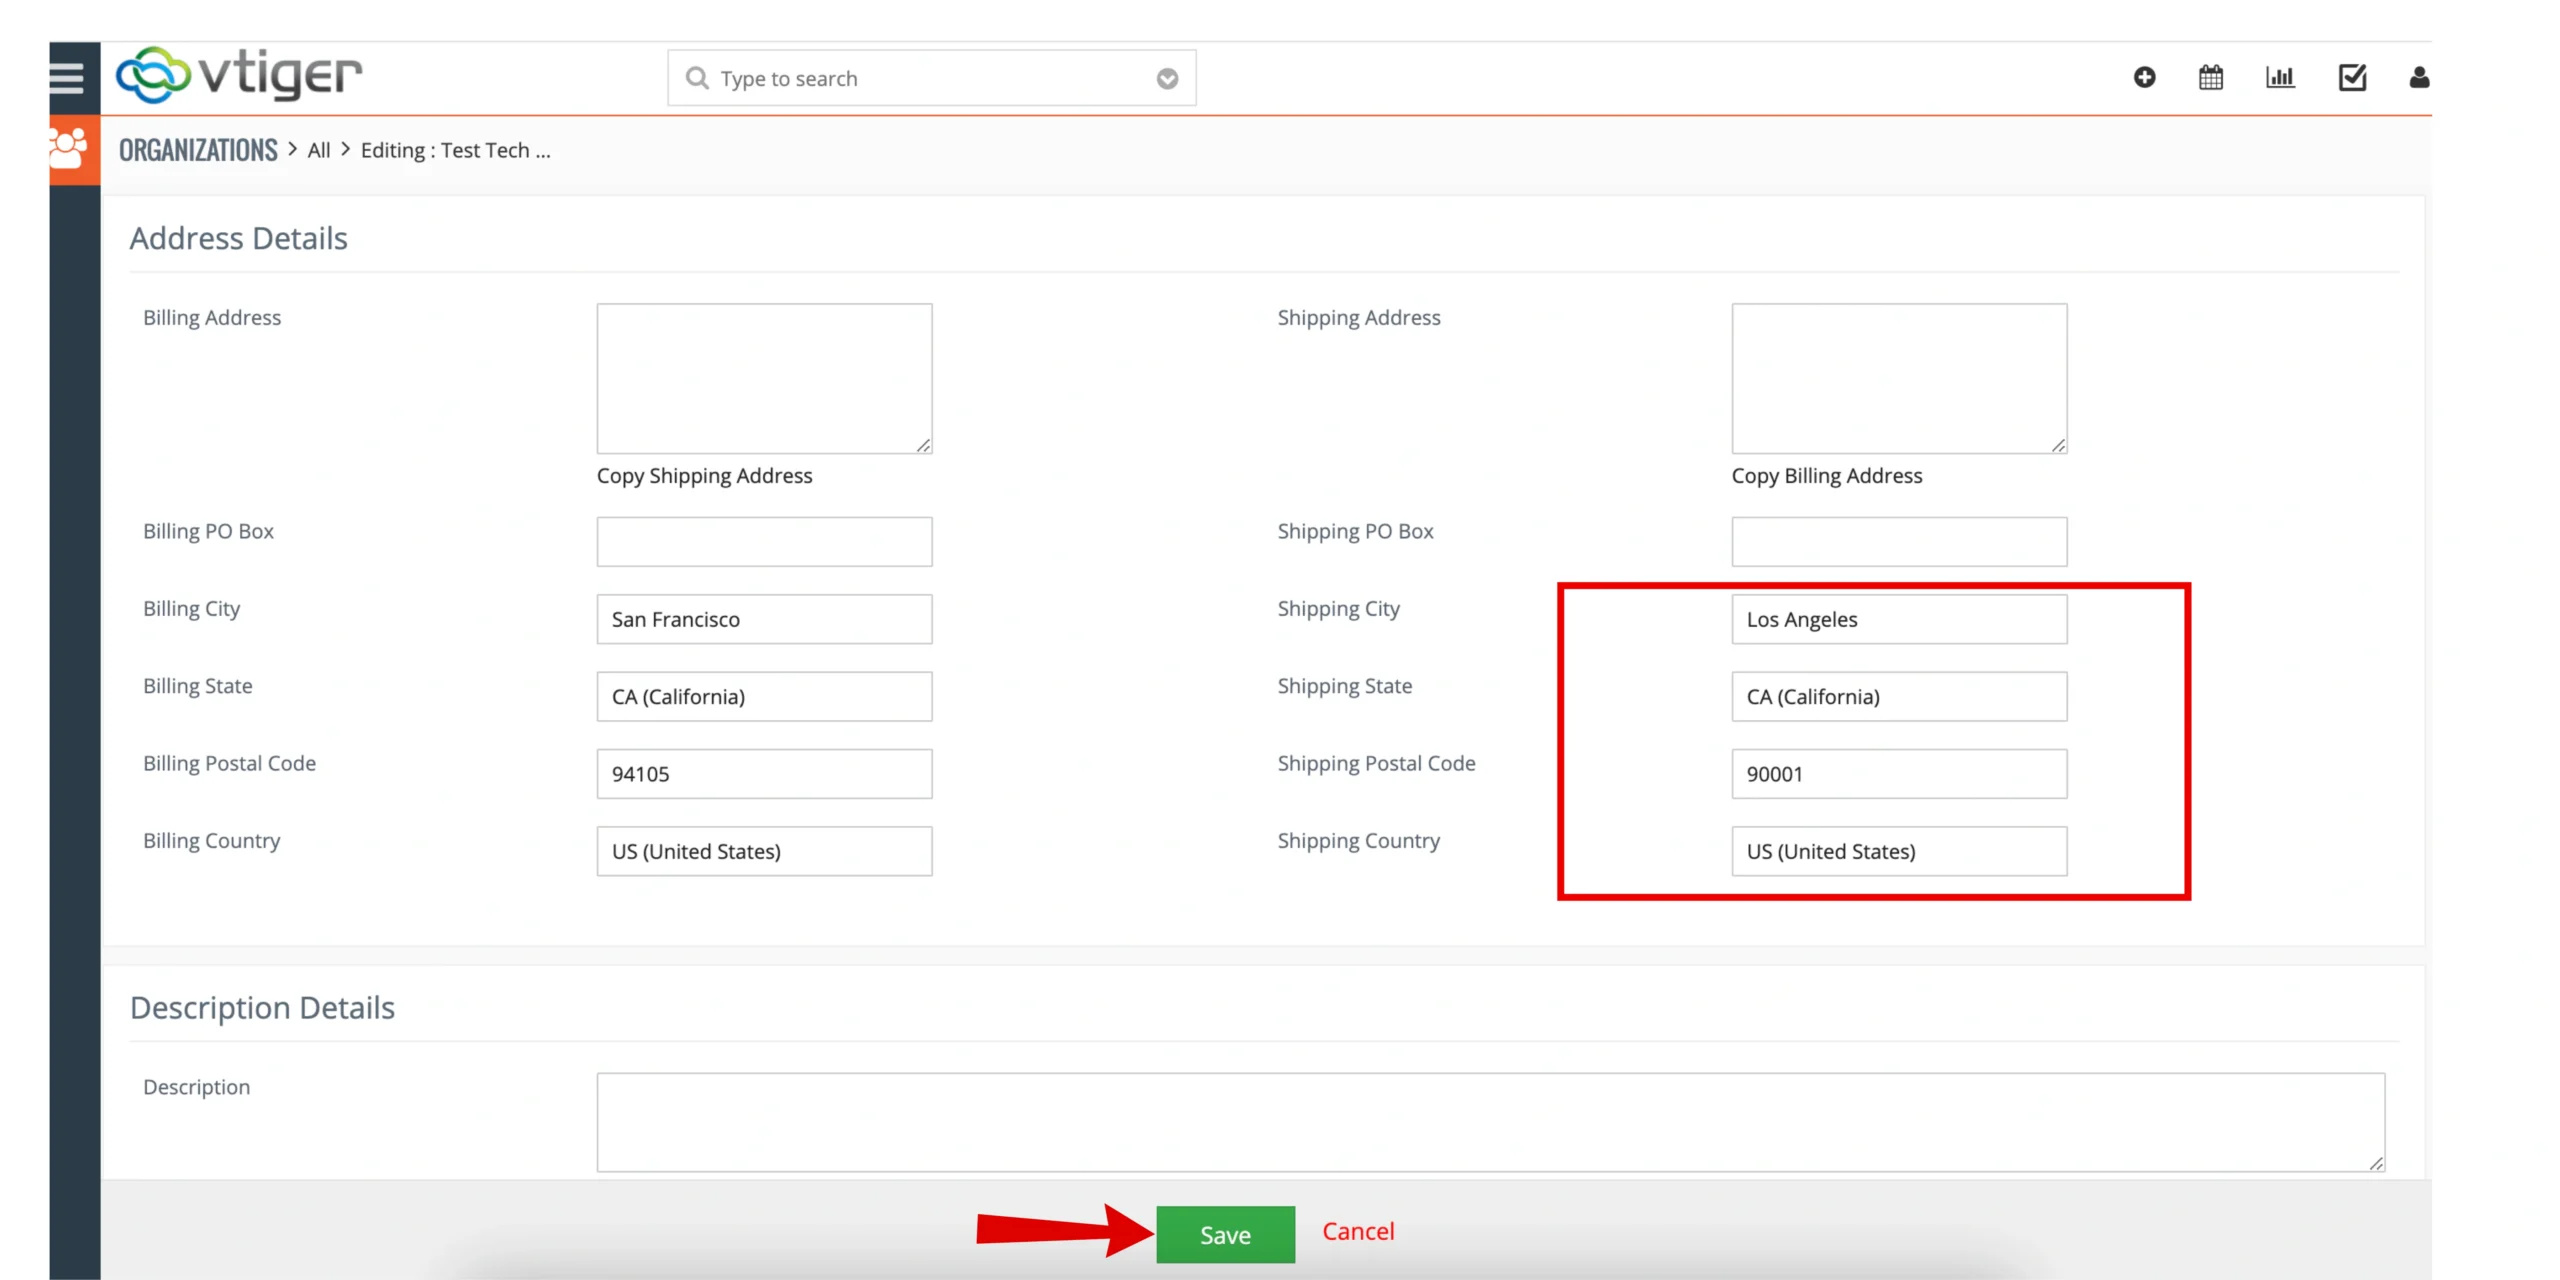Open the reports chart icon
The image size is (2560, 1280).
click(2280, 77)
